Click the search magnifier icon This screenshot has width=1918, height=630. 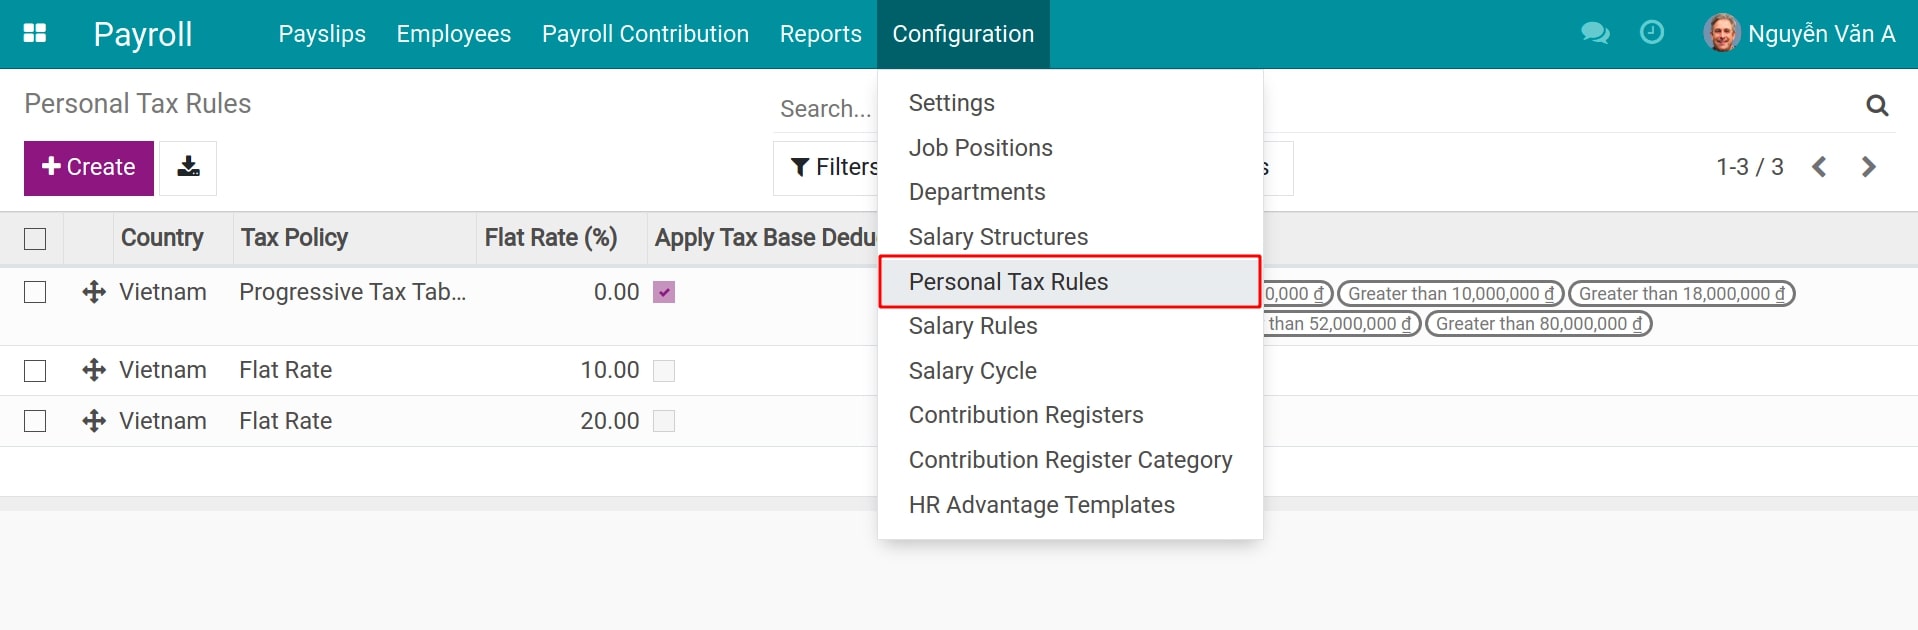pos(1878,105)
